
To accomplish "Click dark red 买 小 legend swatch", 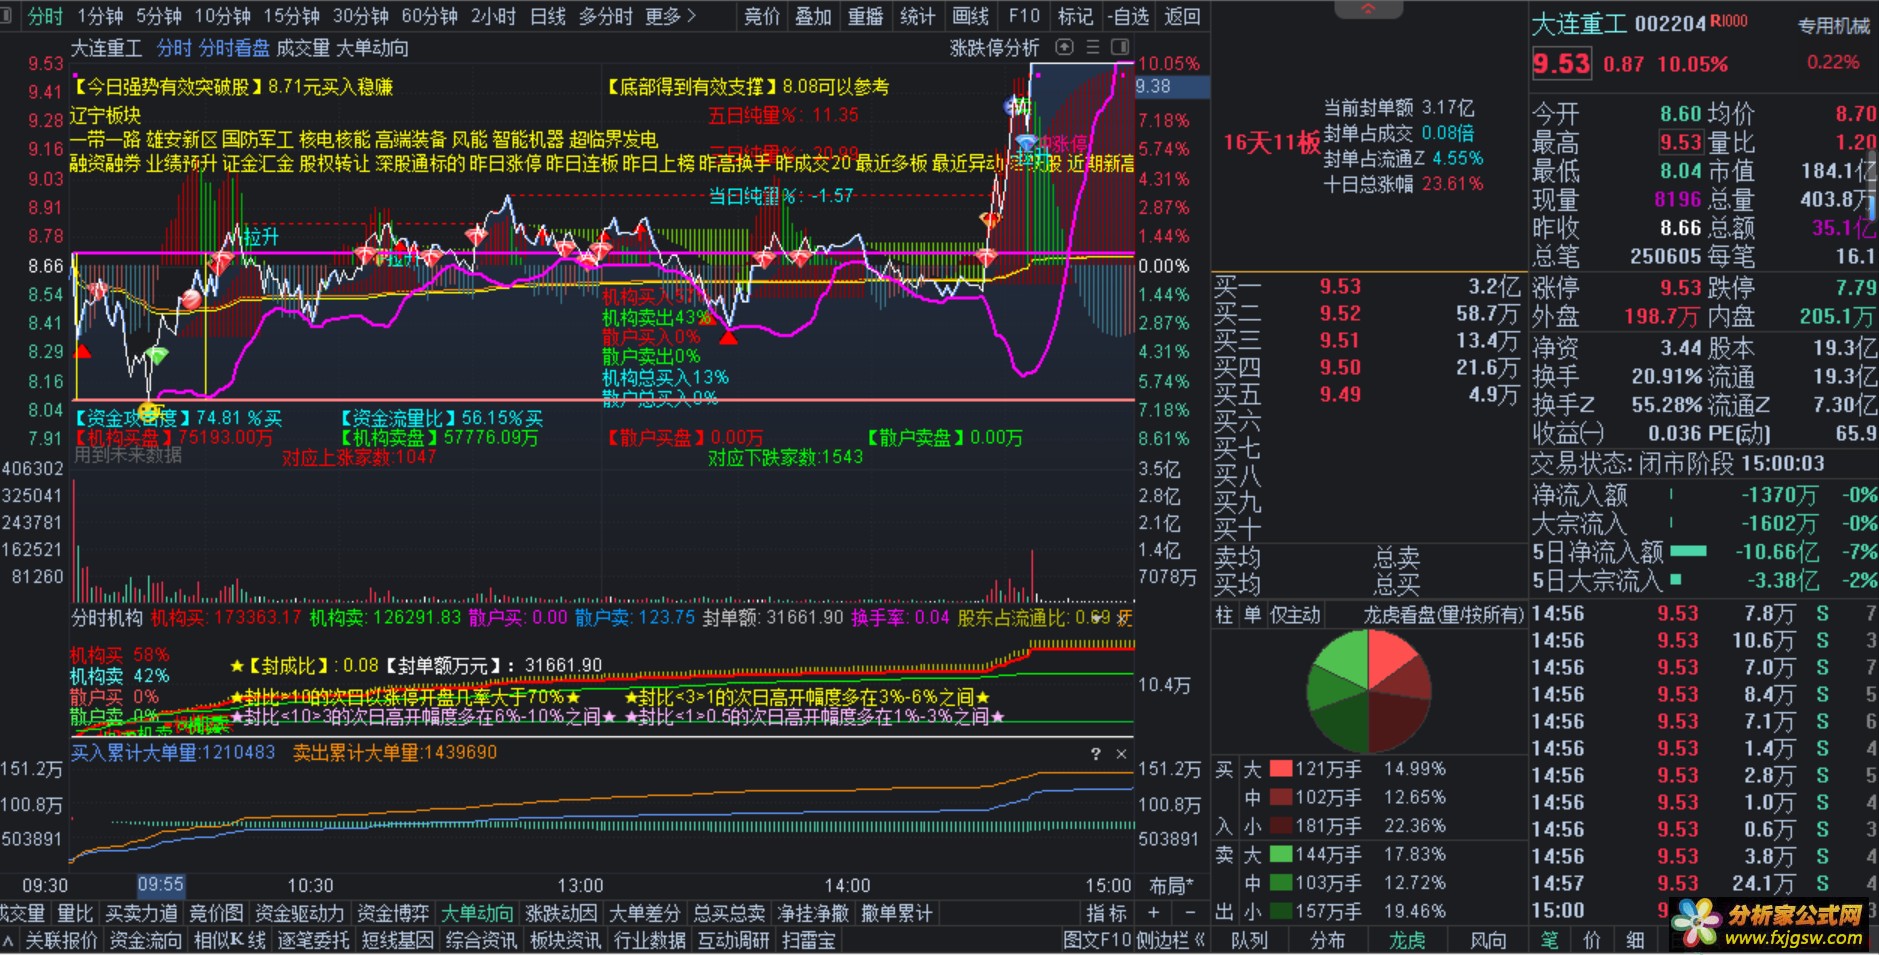I will pos(1281,826).
